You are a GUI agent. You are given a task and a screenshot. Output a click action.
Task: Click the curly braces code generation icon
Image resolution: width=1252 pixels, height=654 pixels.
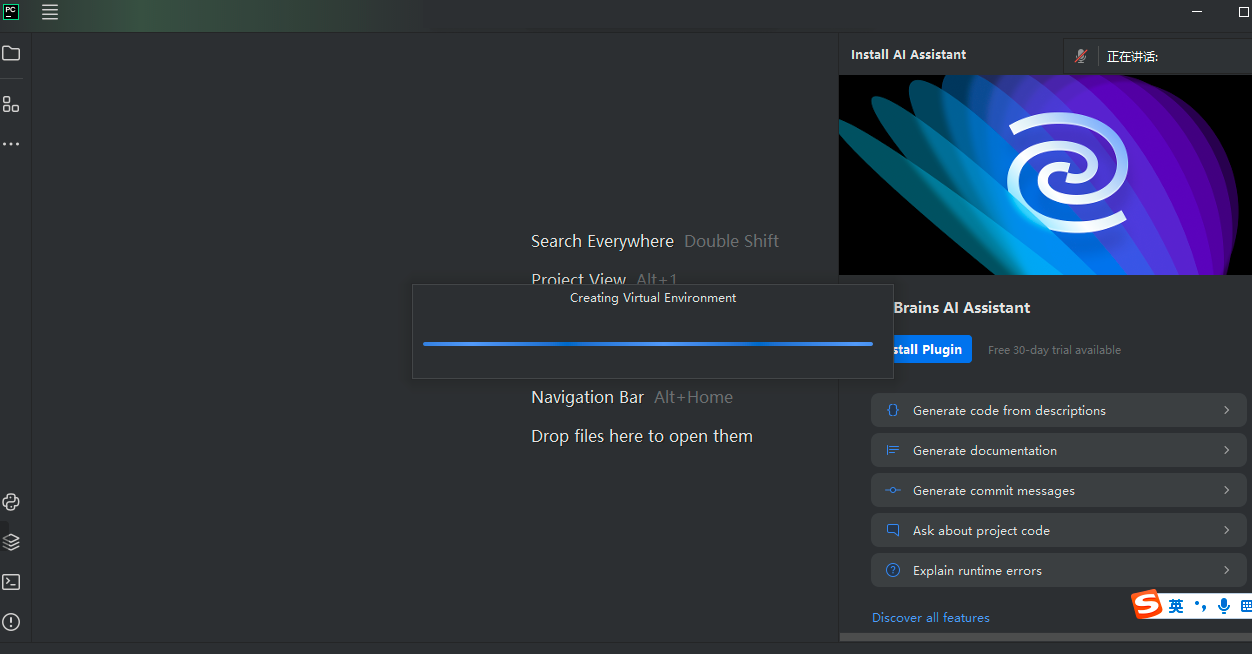click(x=893, y=410)
